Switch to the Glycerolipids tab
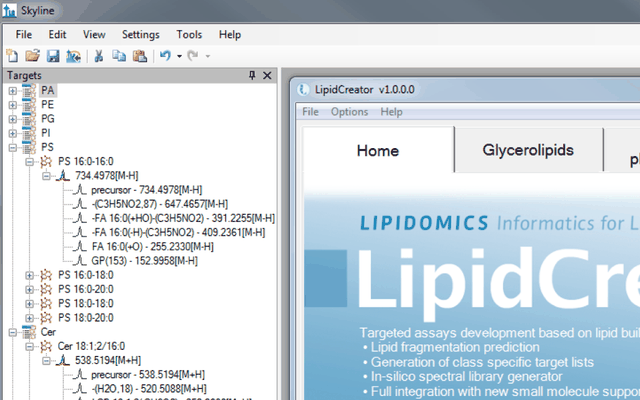 pyautogui.click(x=528, y=150)
